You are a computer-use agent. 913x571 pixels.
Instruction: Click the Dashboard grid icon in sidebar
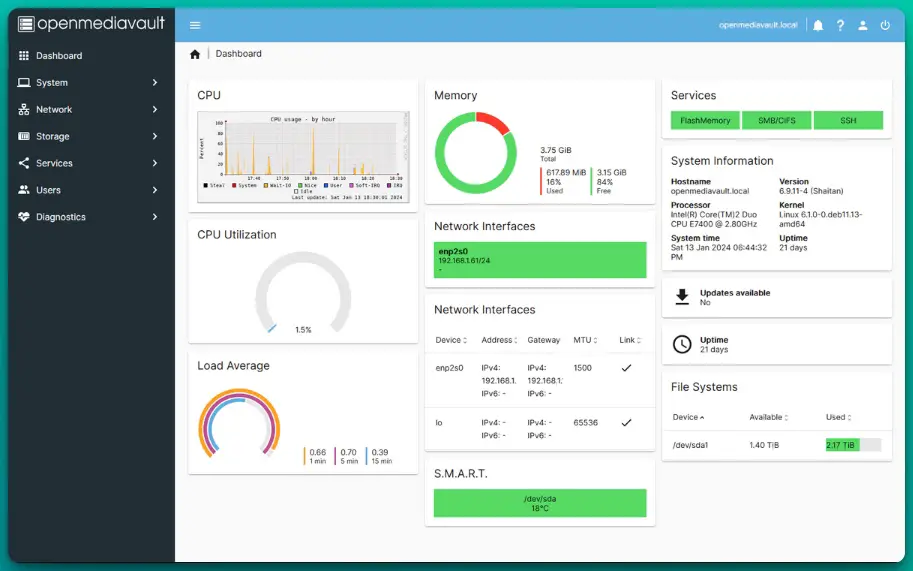[24, 55]
